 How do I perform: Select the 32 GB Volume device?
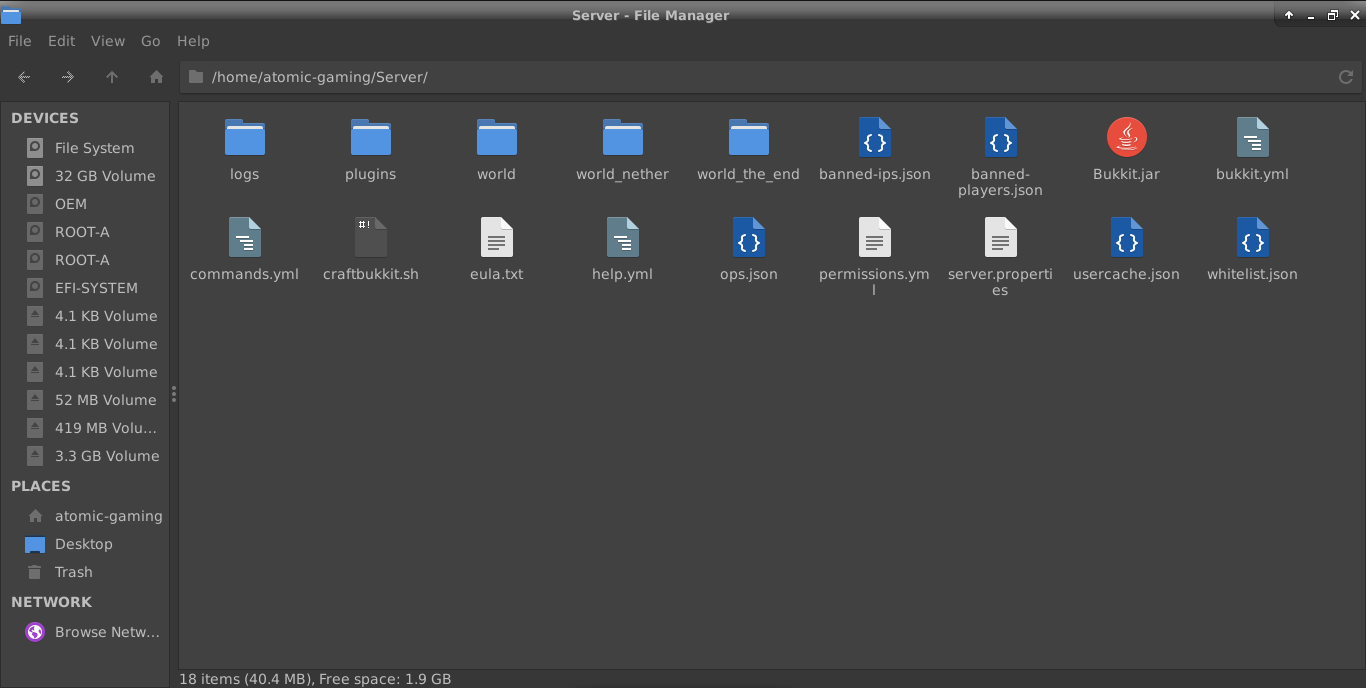pyautogui.click(x=105, y=175)
